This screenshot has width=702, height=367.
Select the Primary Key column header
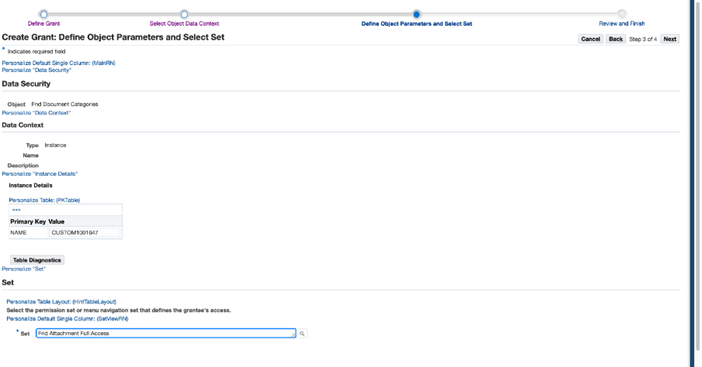(x=28, y=222)
